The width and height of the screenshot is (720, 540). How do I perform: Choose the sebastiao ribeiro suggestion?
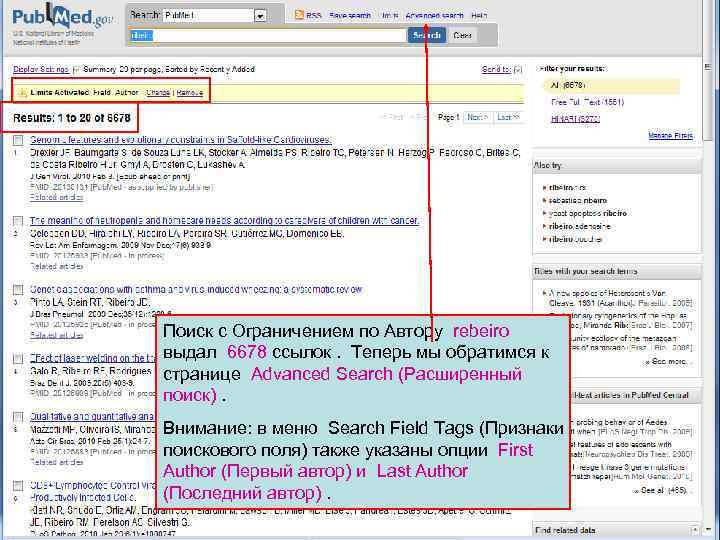click(x=578, y=201)
